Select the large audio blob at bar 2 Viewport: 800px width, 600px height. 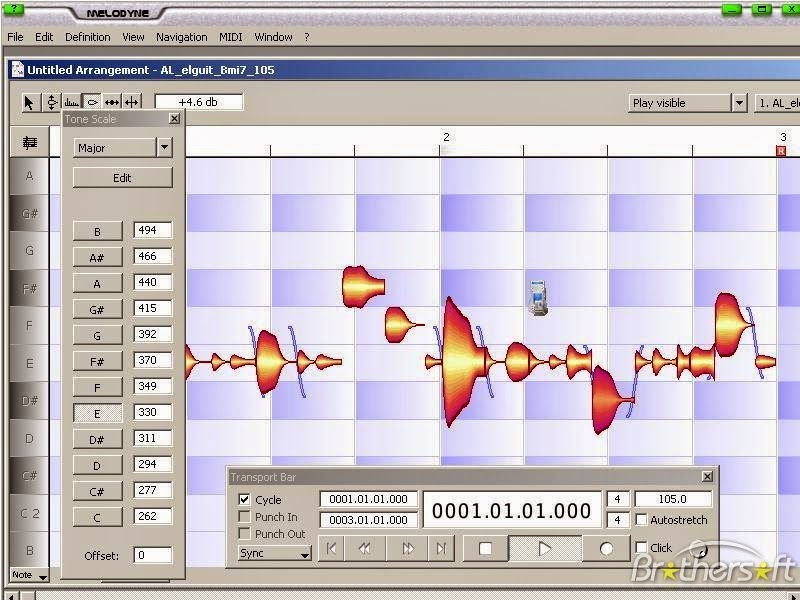coord(462,362)
